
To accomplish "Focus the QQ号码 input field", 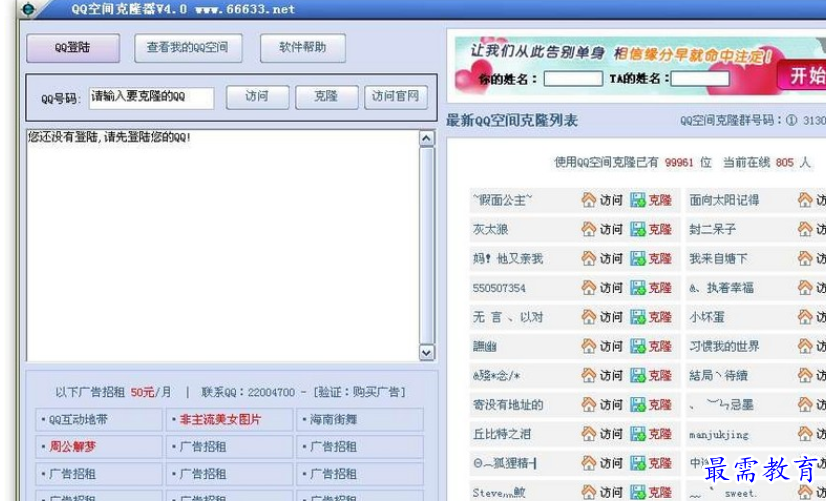I will click(151, 98).
